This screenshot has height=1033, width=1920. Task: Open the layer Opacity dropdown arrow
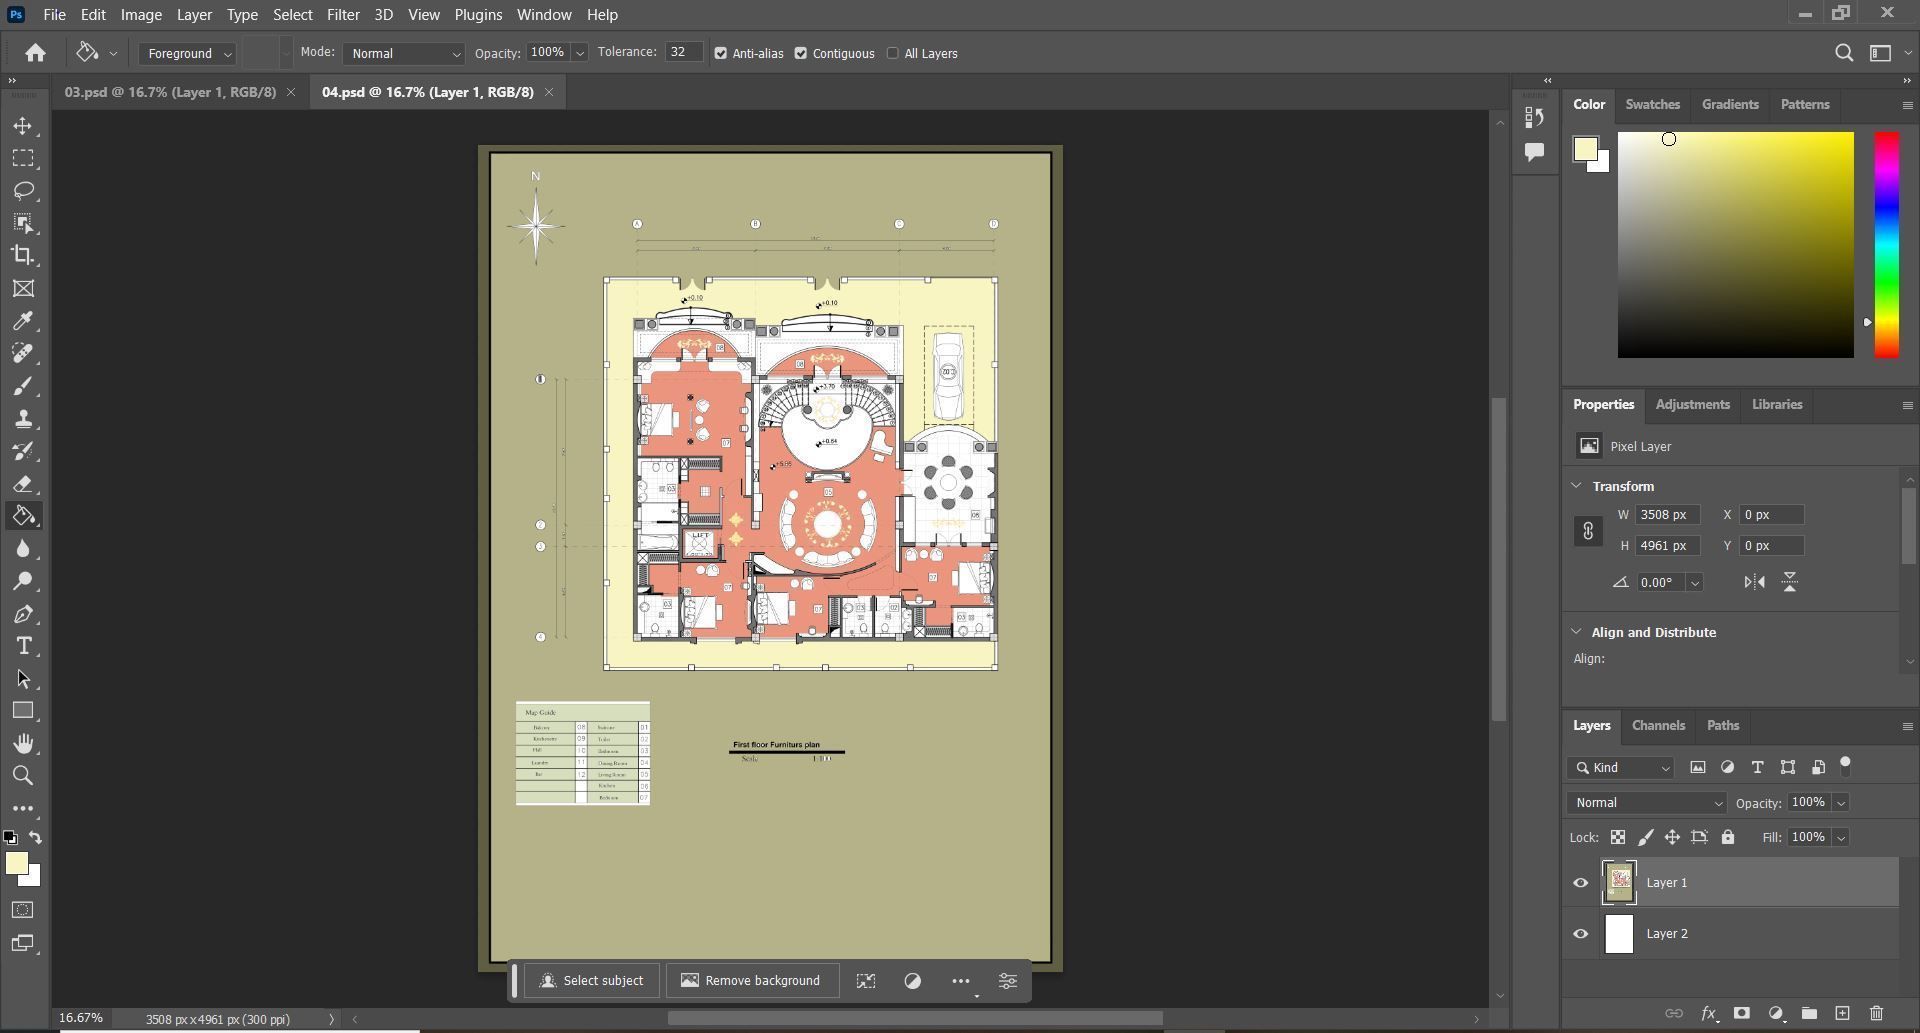(1840, 803)
